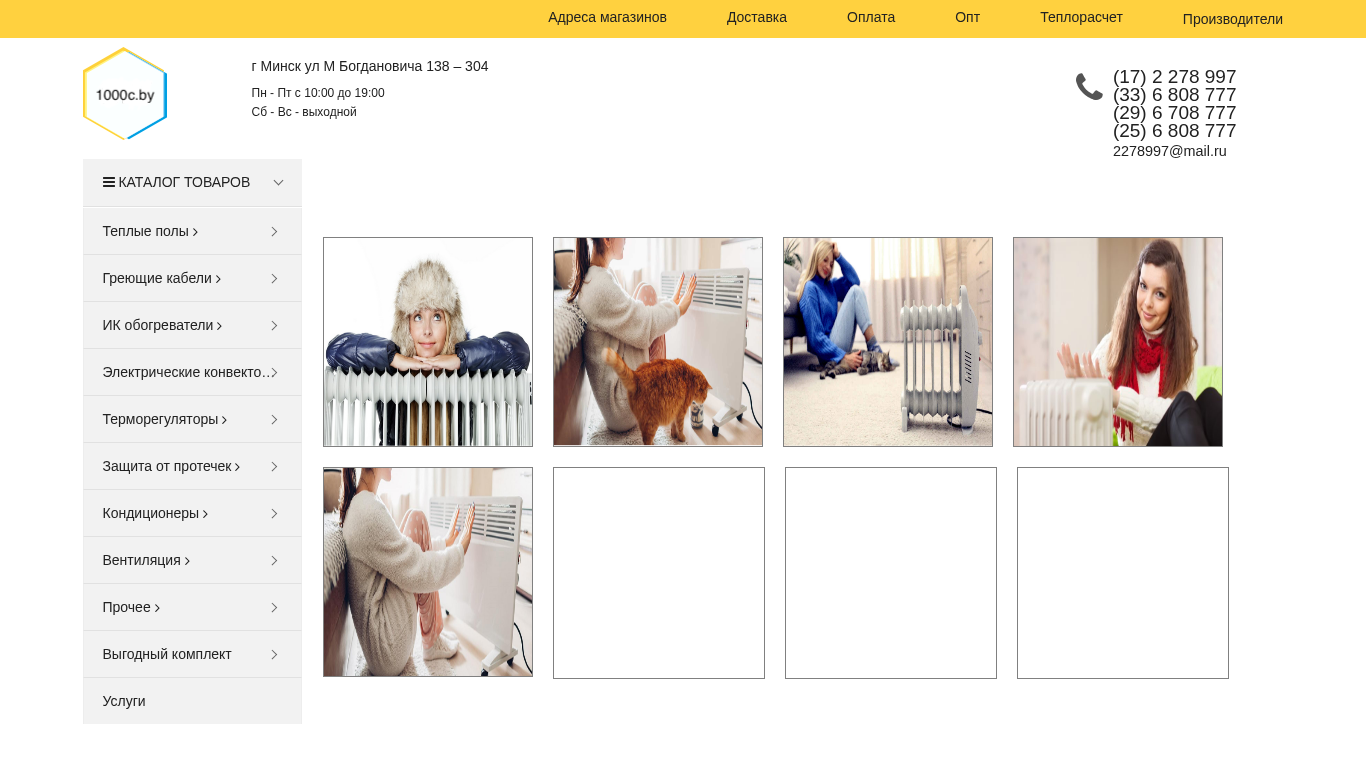1366x768 pixels.
Task: Click the hours Пн - Пт с 10:00 до 19:00
Action: [318, 93]
